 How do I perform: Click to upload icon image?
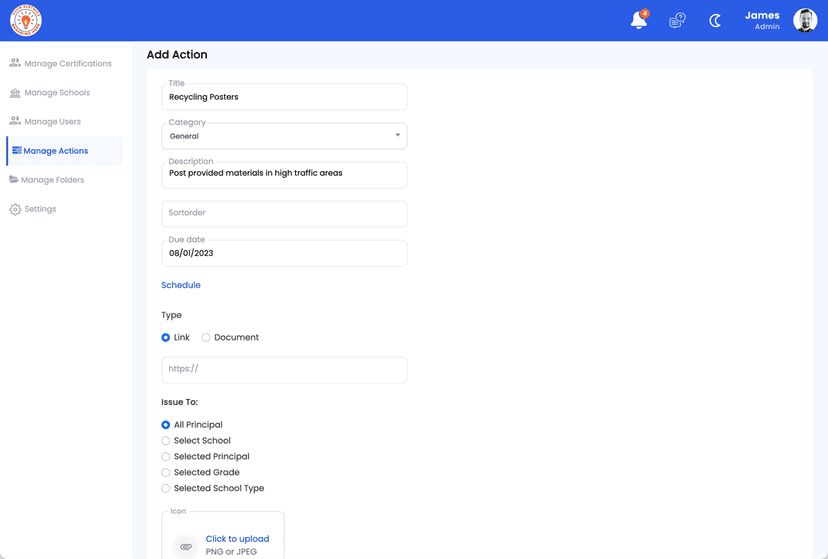237,538
